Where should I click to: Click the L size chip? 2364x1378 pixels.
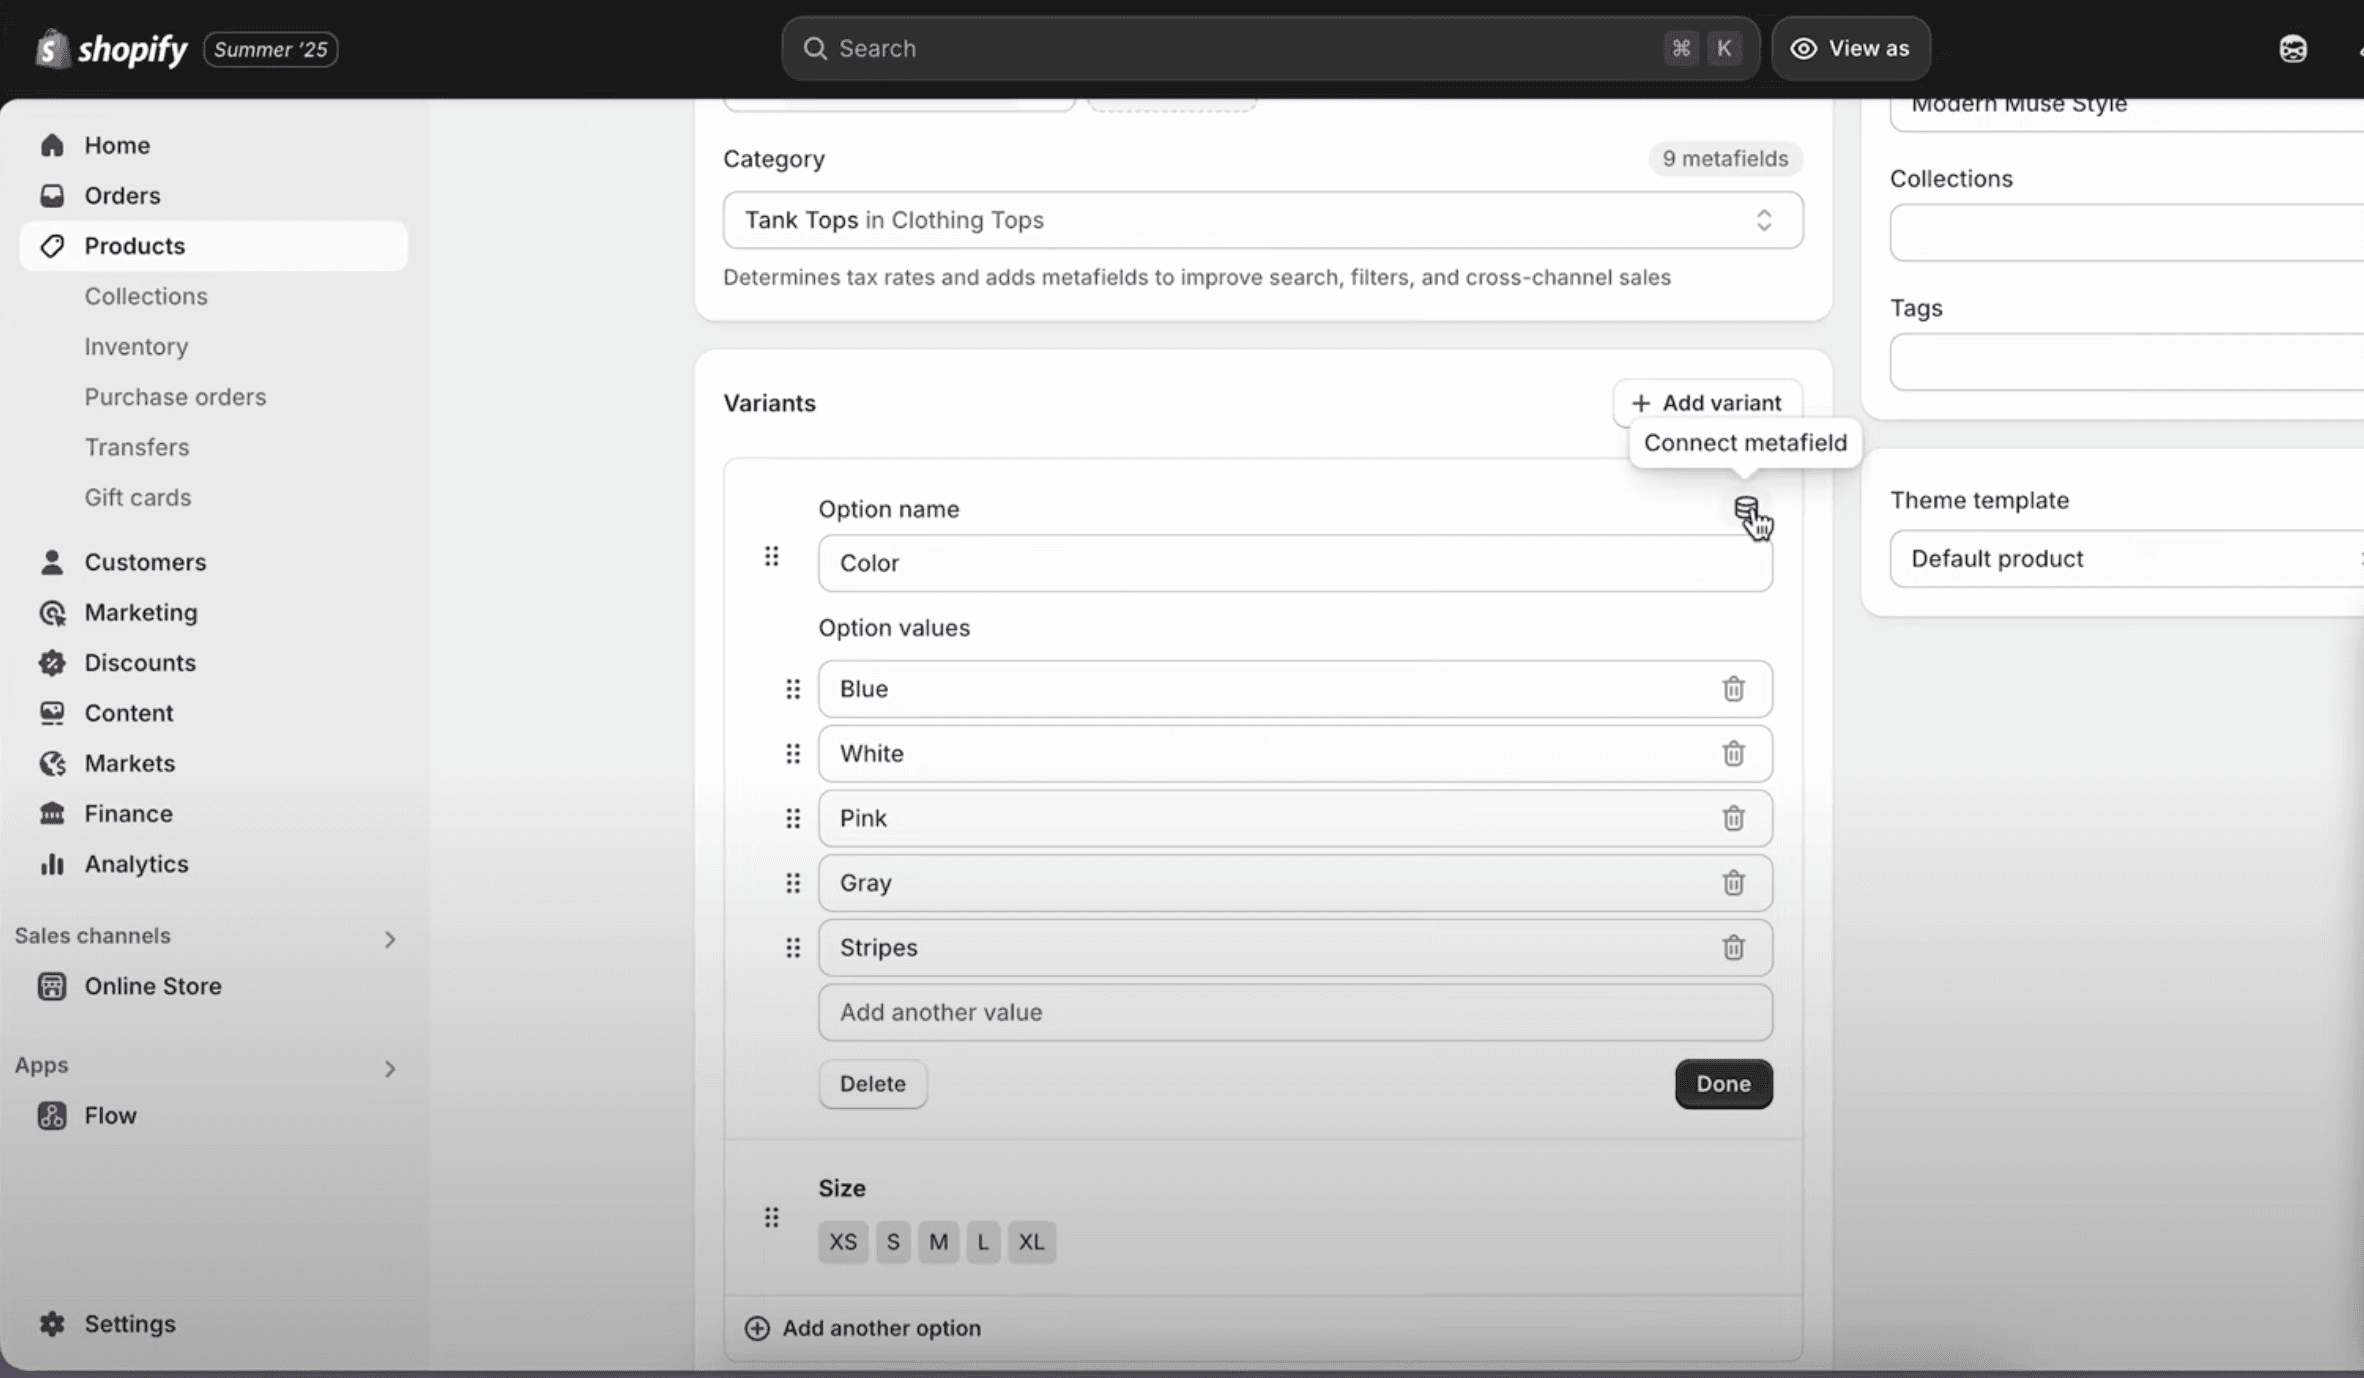(983, 1242)
